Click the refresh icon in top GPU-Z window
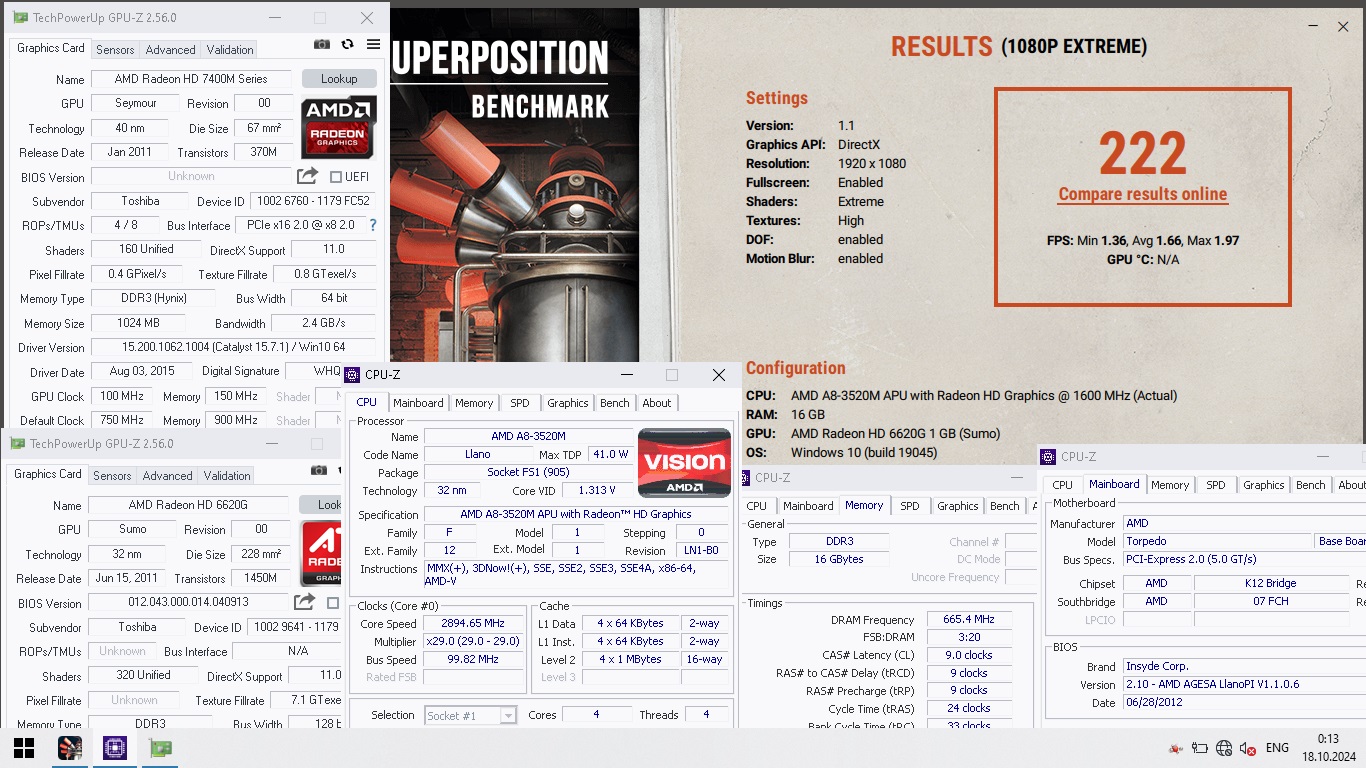The width and height of the screenshot is (1366, 768). 347,44
